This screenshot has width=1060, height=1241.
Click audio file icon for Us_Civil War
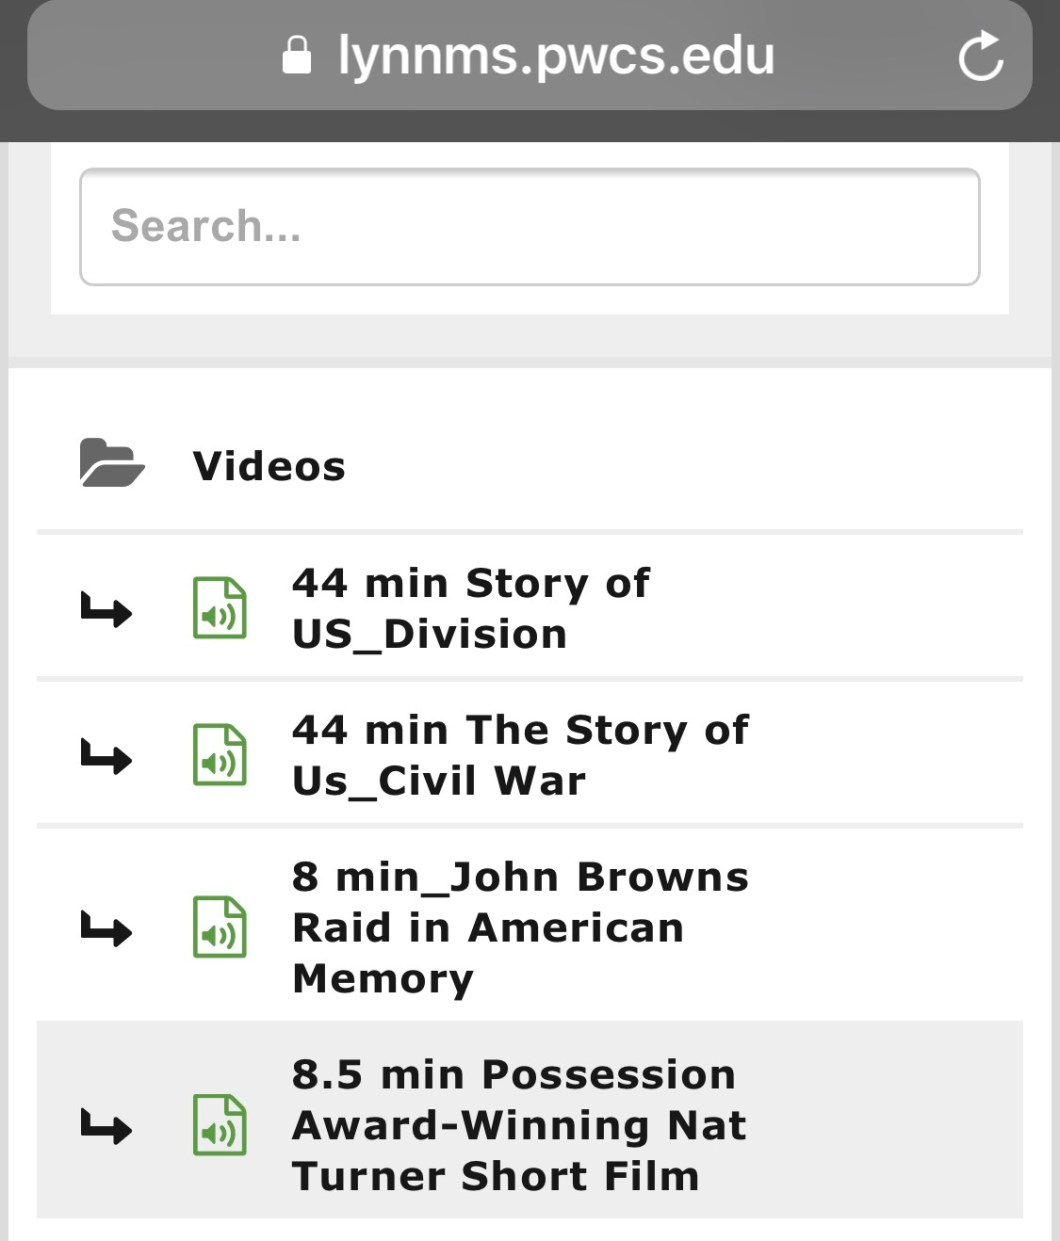[x=219, y=755]
